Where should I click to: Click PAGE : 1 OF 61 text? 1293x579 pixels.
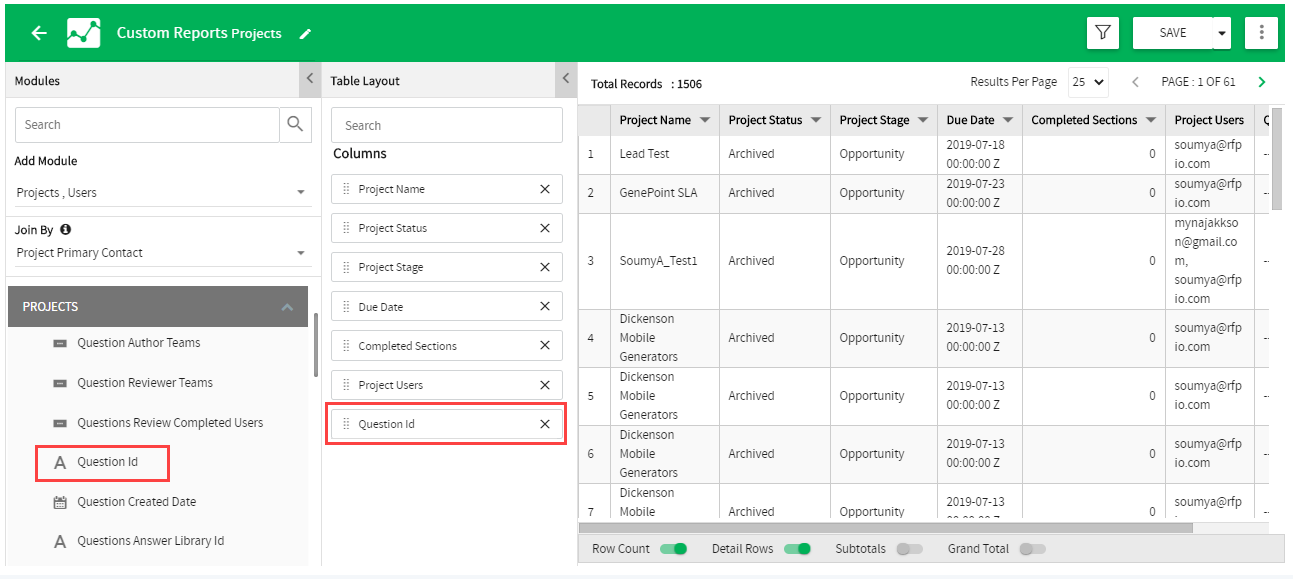[x=1198, y=82]
